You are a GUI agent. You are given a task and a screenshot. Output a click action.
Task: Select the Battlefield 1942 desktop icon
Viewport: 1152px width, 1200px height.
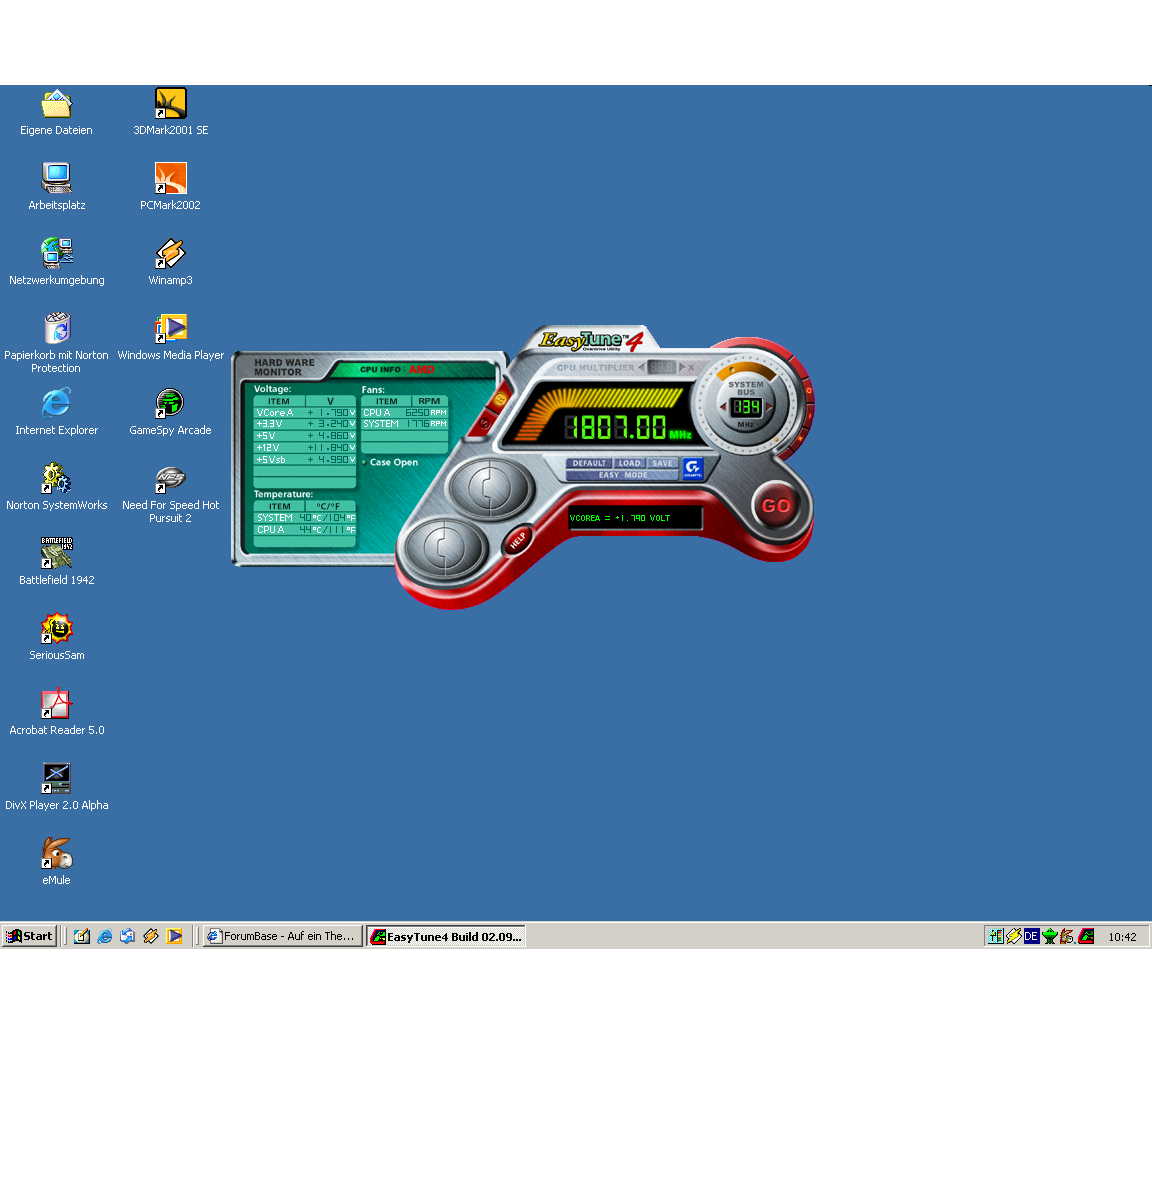tap(56, 562)
